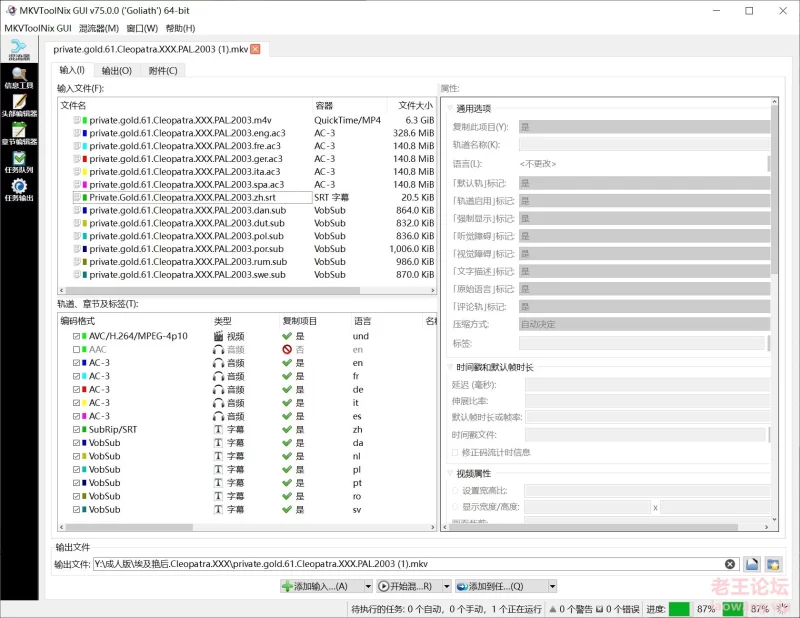Click the headphone icon of AAC track
Viewport: 800px width, 618px height.
pyautogui.click(x=218, y=350)
